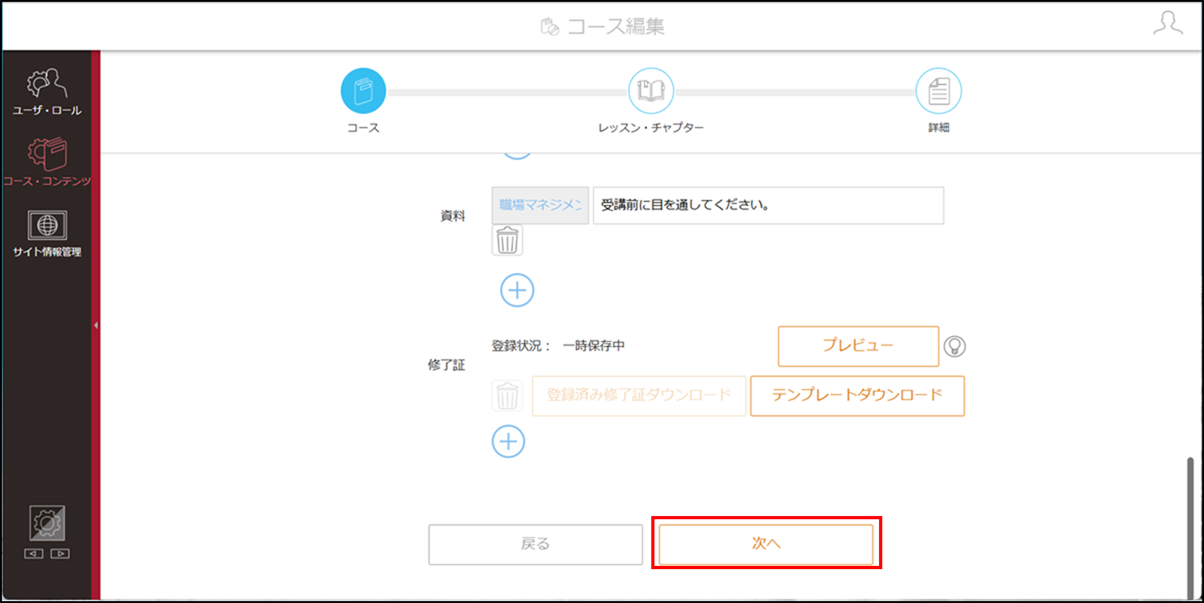Click the 次へ button

[766, 545]
